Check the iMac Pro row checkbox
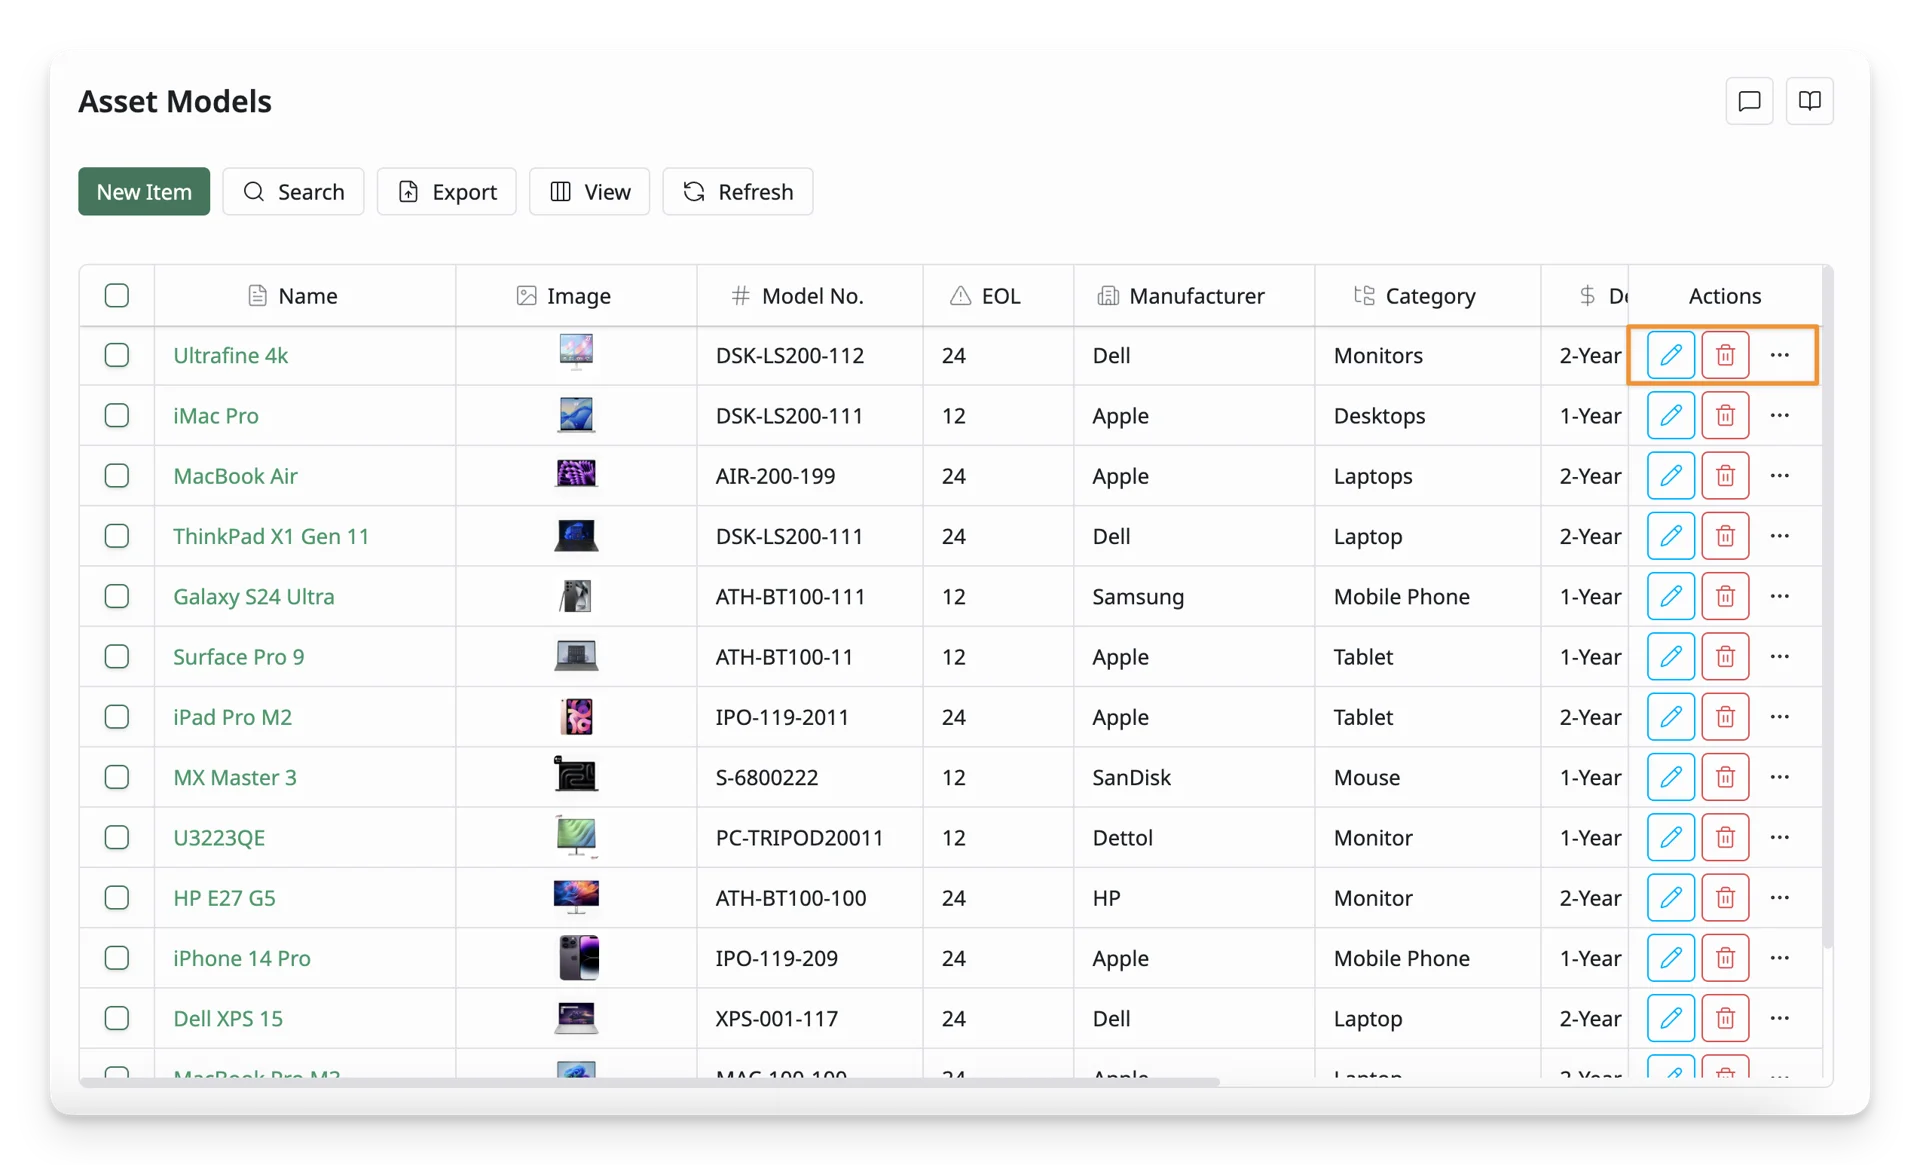1920x1165 pixels. point(117,415)
